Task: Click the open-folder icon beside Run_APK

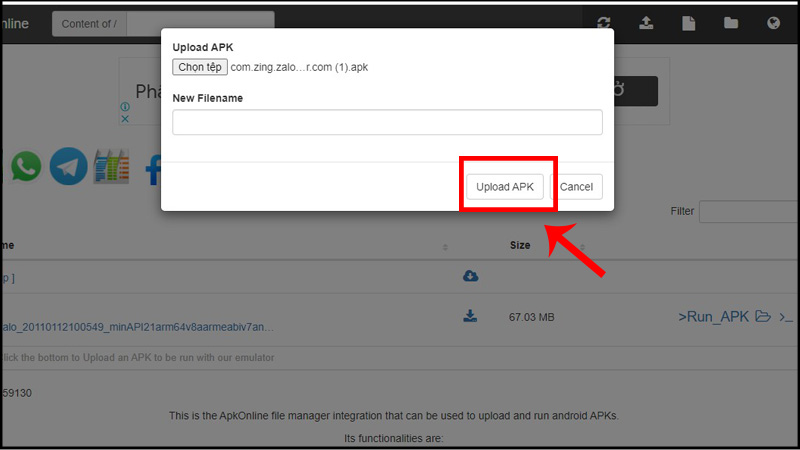Action: 763,317
